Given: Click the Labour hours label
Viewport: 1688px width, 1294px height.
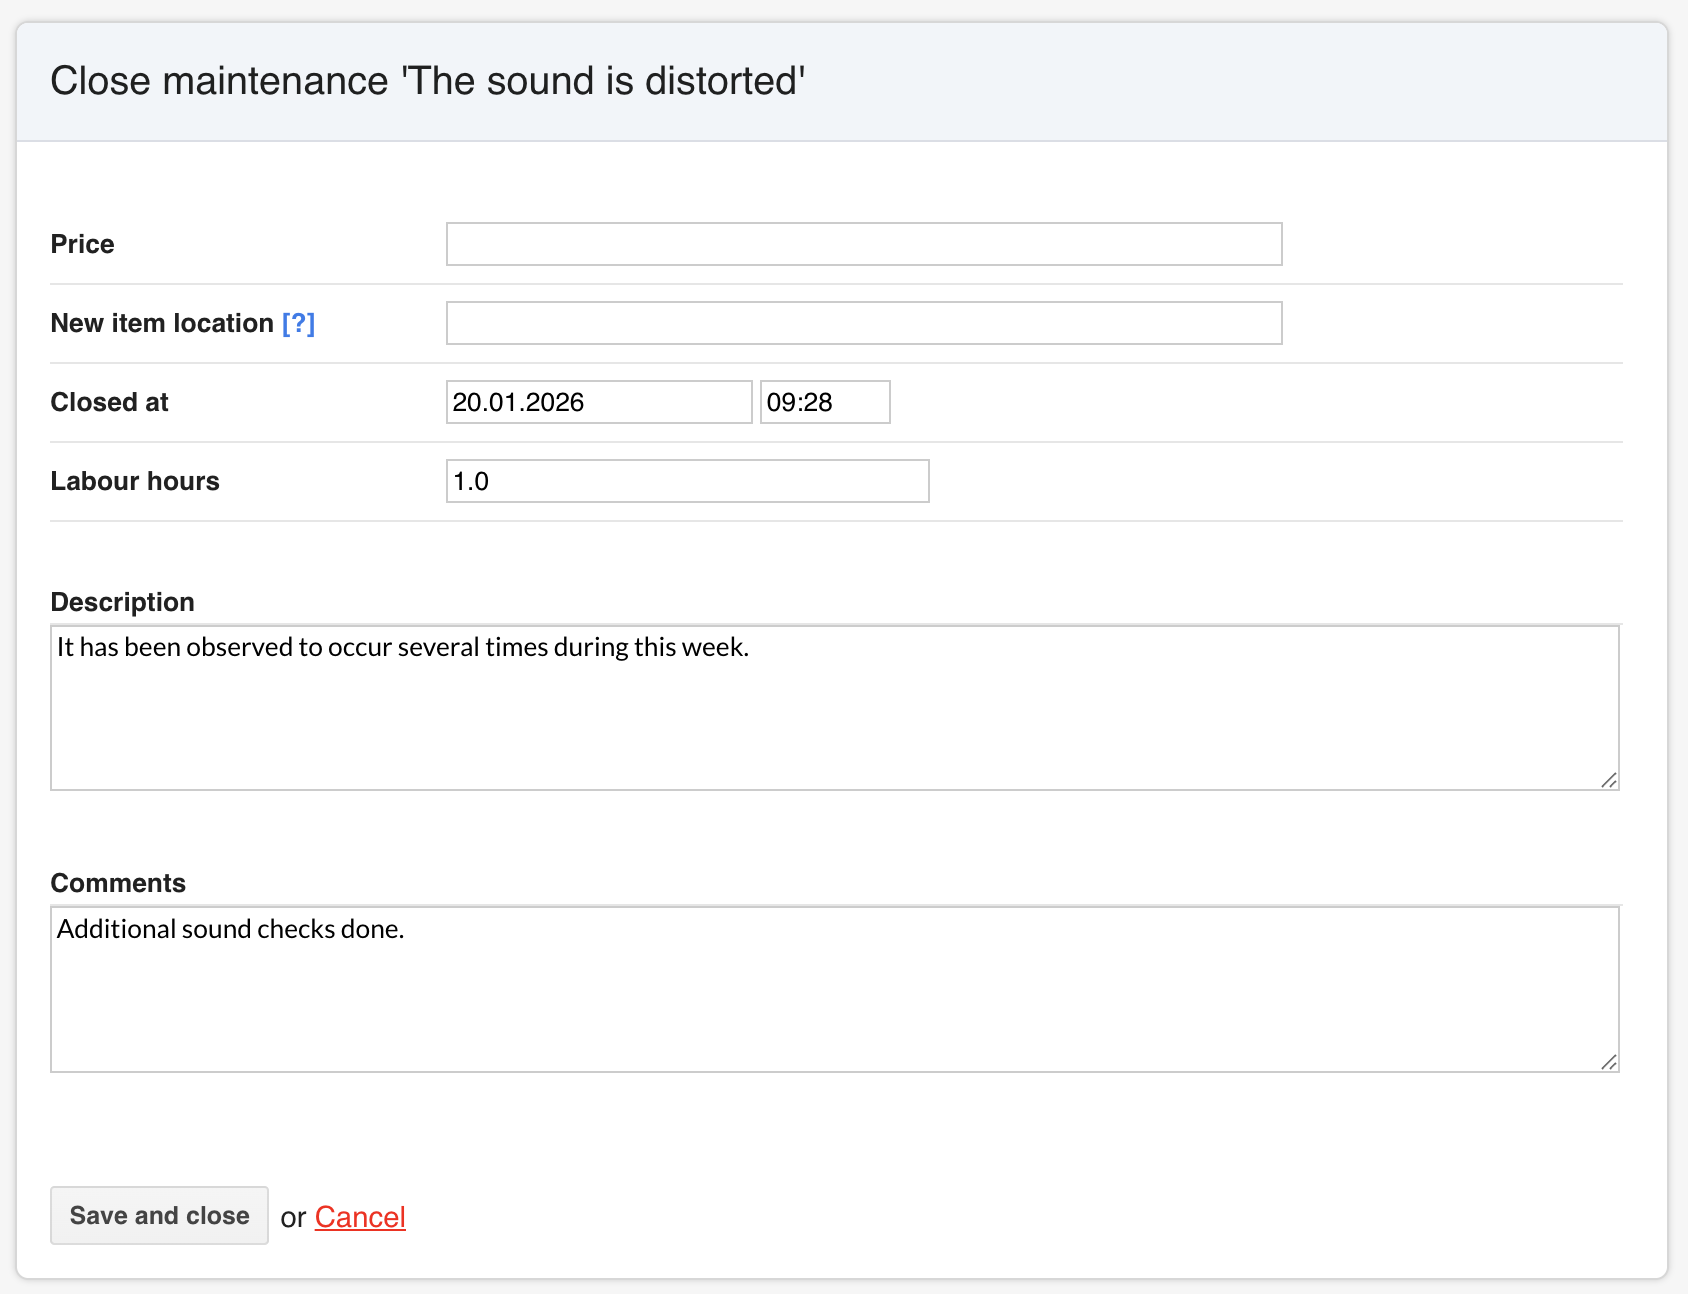Looking at the screenshot, I should point(135,481).
